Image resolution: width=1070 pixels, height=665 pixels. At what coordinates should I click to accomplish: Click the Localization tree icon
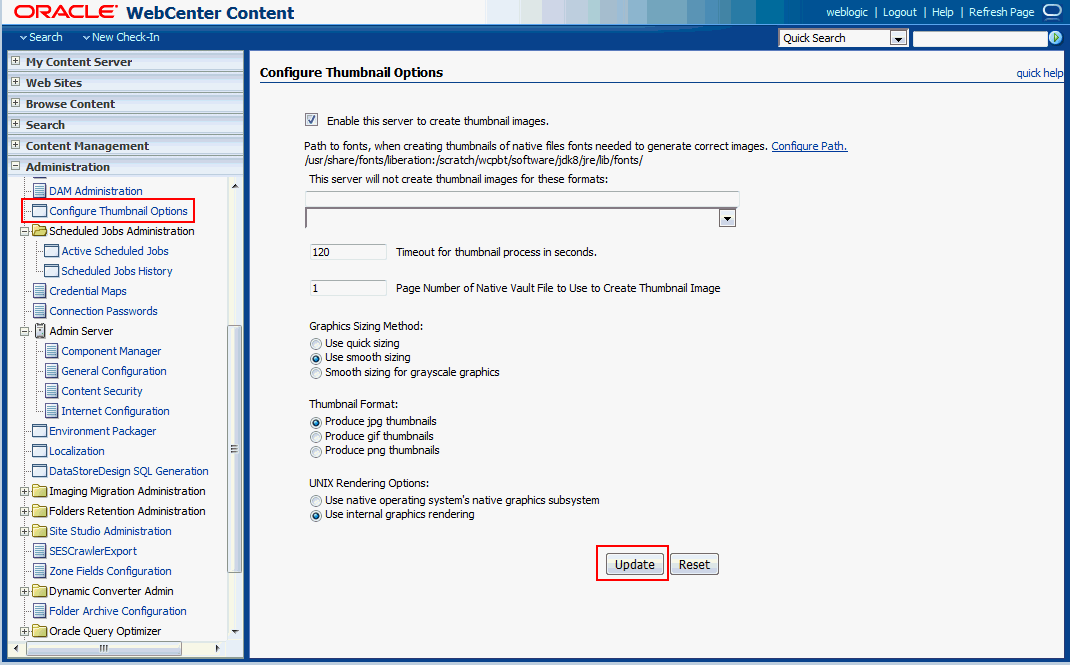point(40,451)
